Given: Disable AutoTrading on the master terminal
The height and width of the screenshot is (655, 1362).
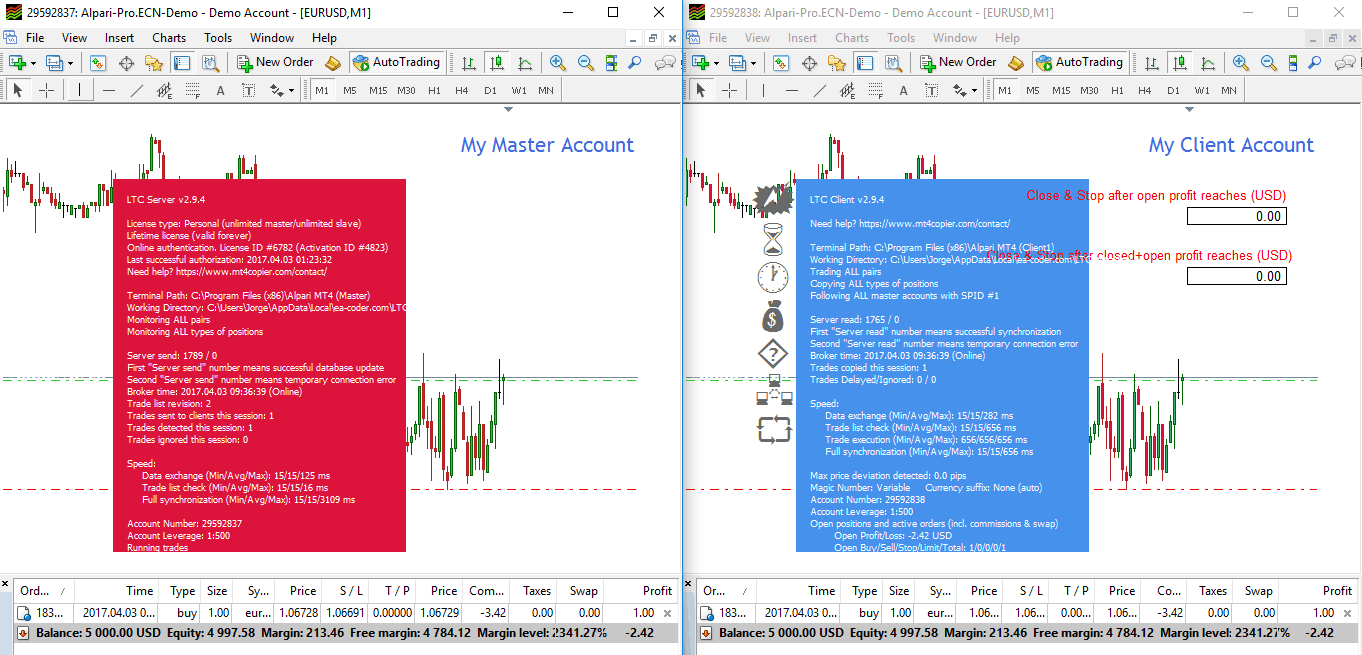Looking at the screenshot, I should [x=396, y=61].
